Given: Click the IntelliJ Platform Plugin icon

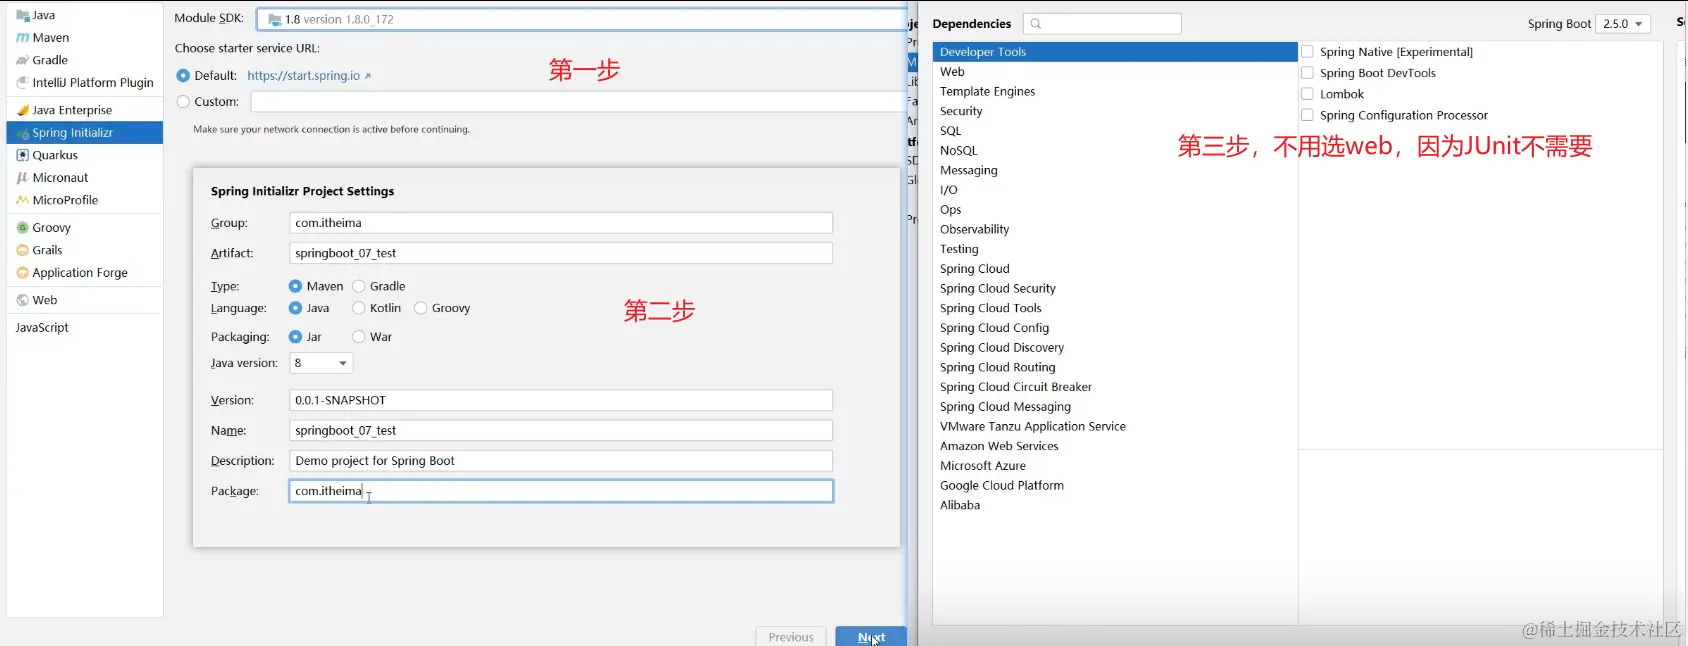Looking at the screenshot, I should [22, 83].
